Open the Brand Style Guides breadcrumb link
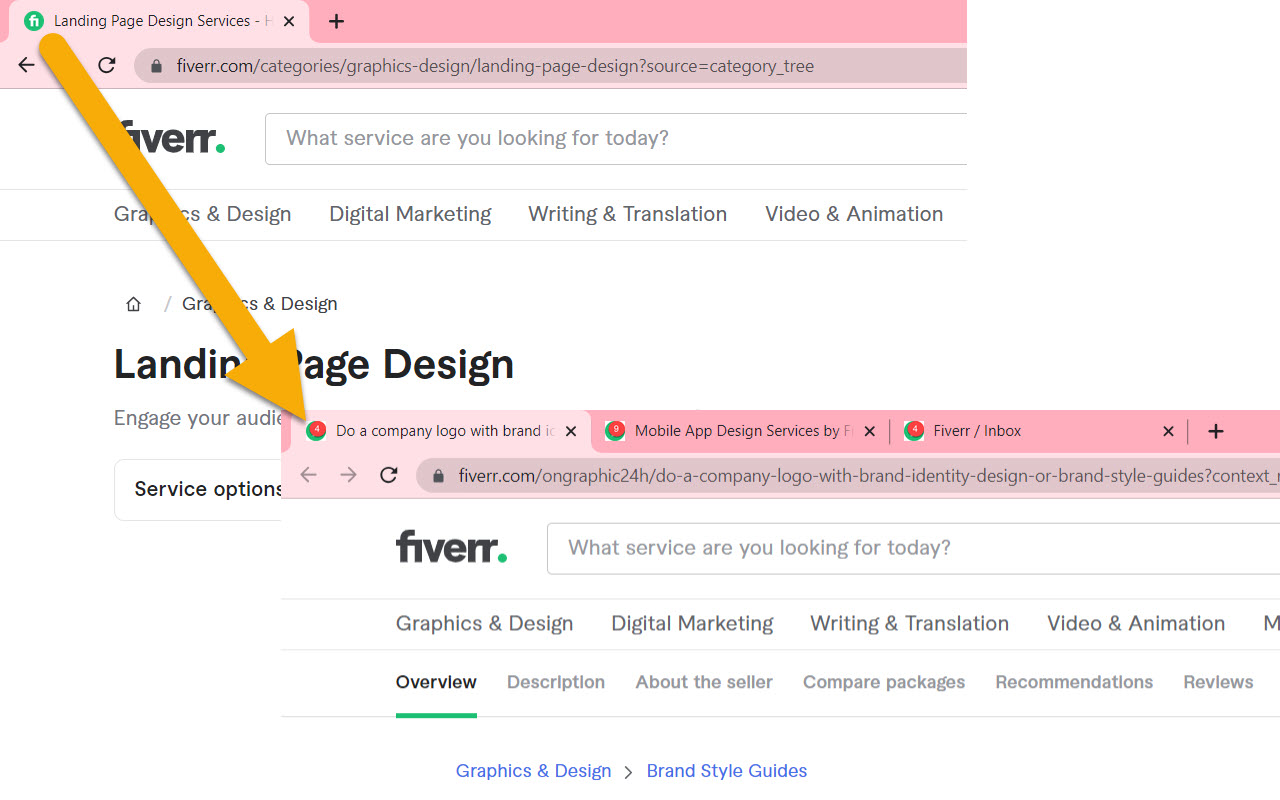 [x=726, y=771]
